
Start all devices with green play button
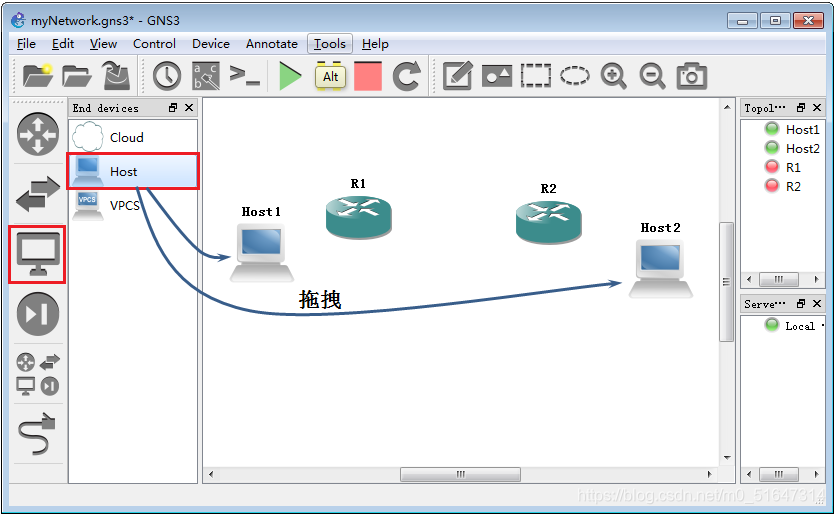(290, 76)
